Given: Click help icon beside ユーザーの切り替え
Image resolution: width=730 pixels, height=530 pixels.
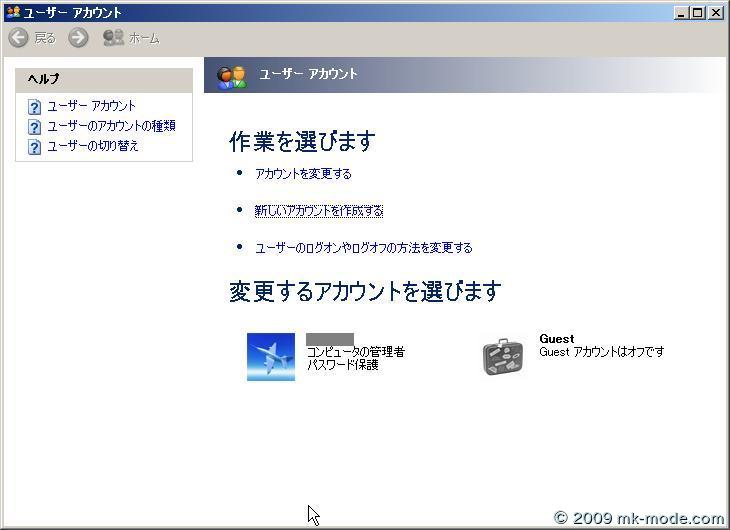Looking at the screenshot, I should point(34,147).
